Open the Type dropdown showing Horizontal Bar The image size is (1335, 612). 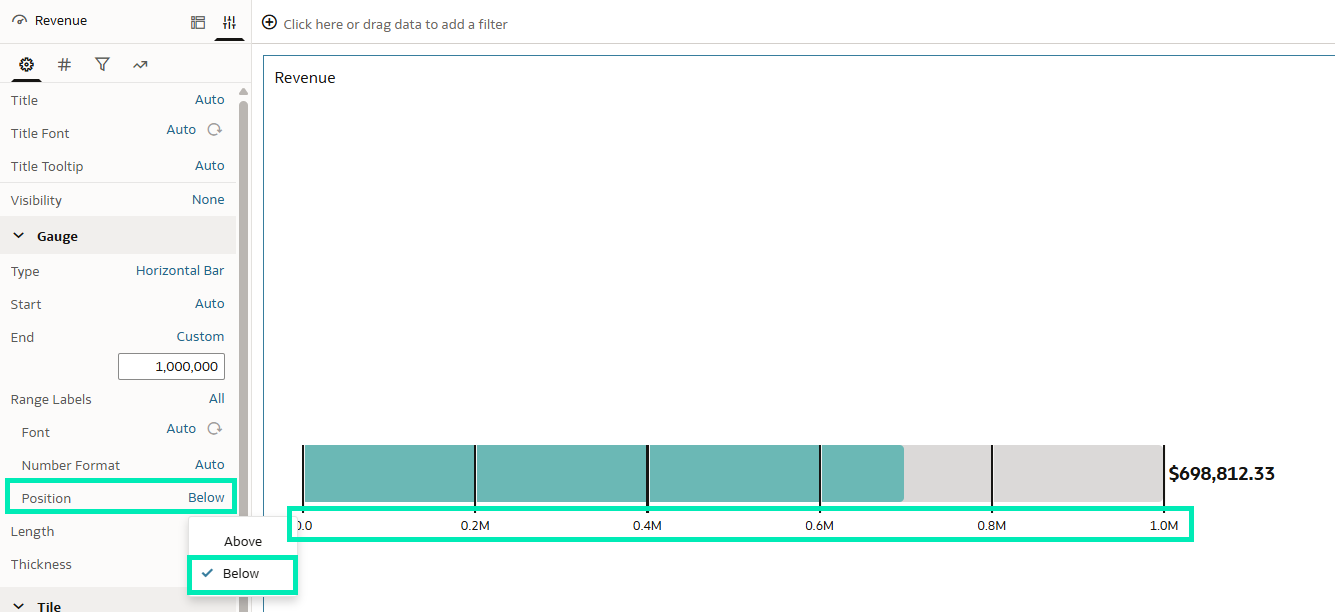click(x=180, y=271)
